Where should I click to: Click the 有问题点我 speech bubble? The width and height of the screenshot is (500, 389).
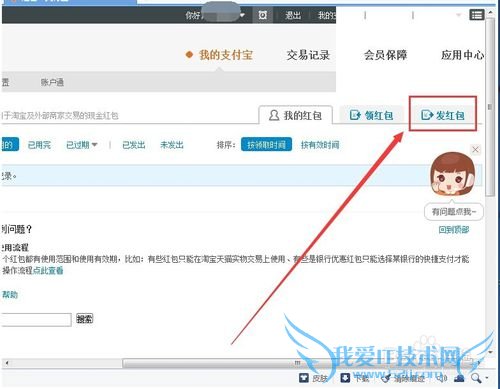[454, 212]
